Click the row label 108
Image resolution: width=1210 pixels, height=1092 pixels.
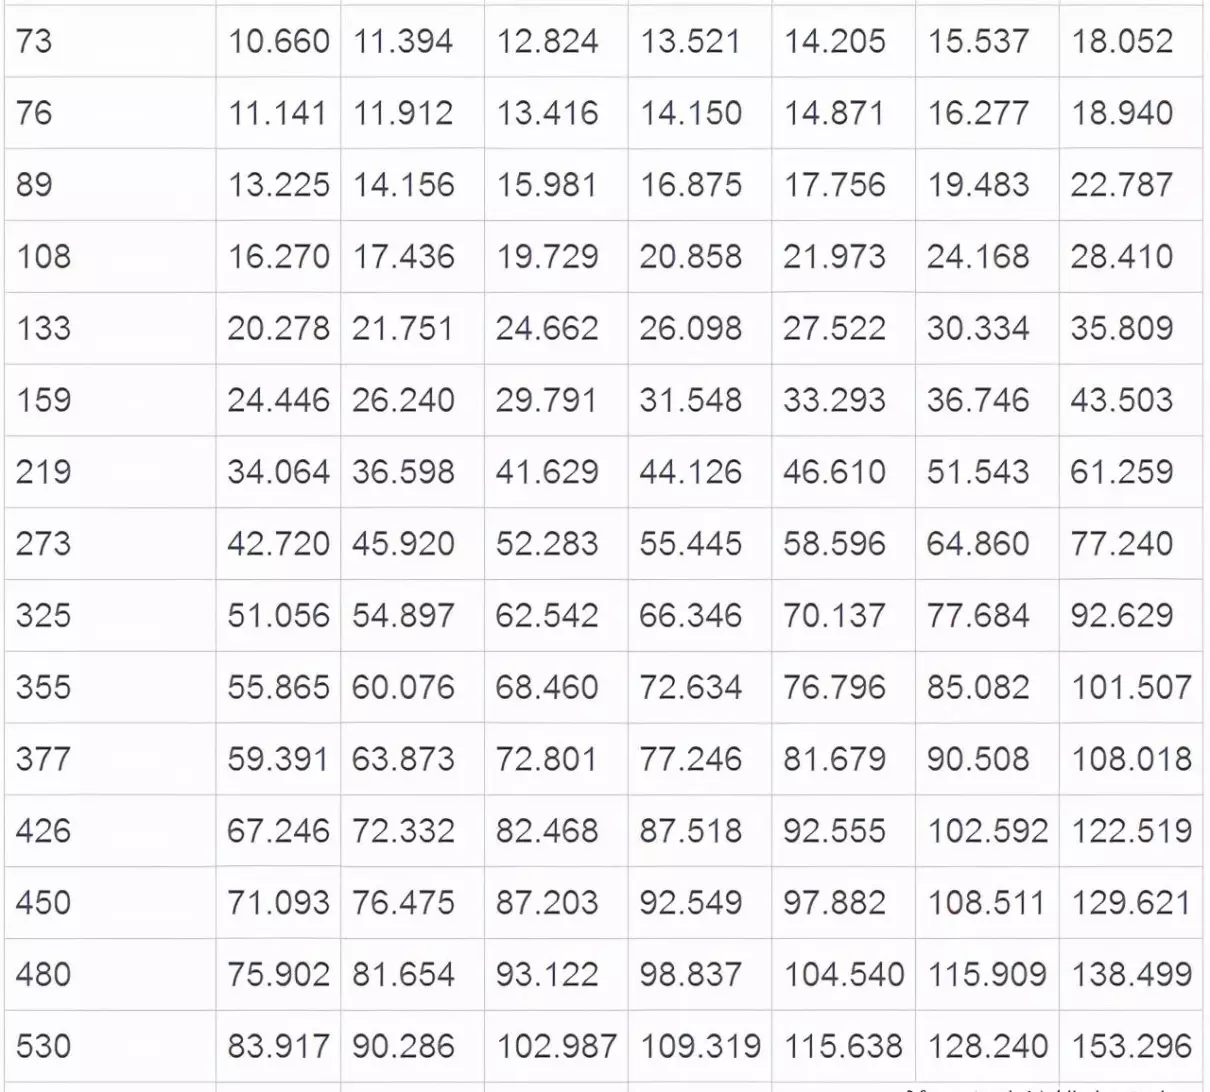coord(110,257)
